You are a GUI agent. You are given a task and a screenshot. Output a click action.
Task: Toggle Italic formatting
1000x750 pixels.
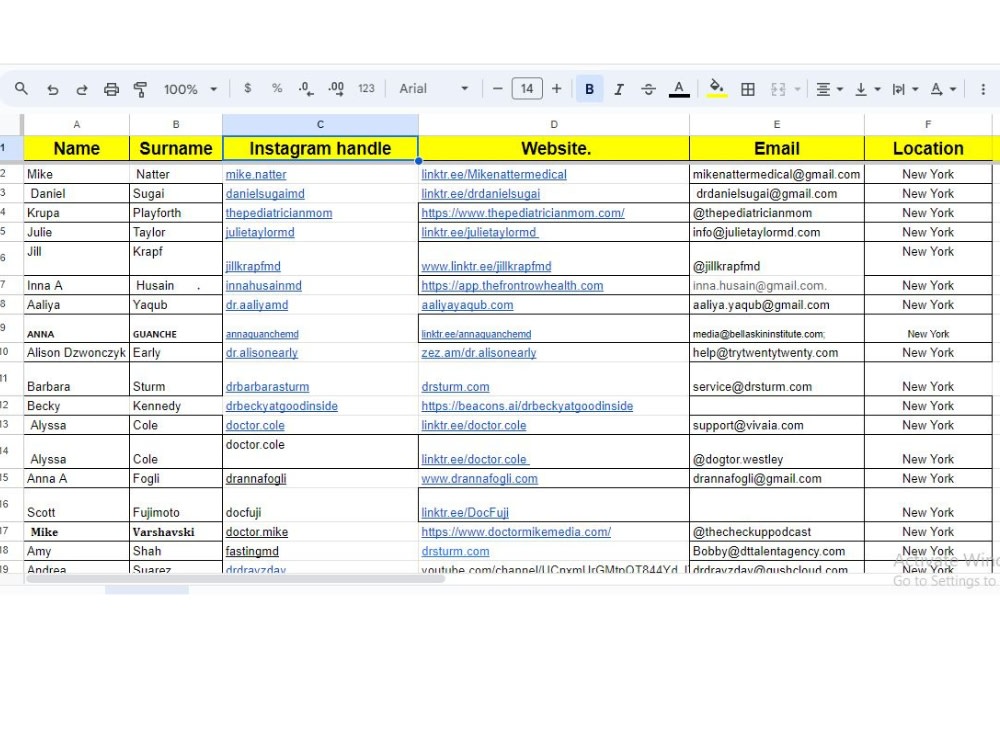point(619,89)
